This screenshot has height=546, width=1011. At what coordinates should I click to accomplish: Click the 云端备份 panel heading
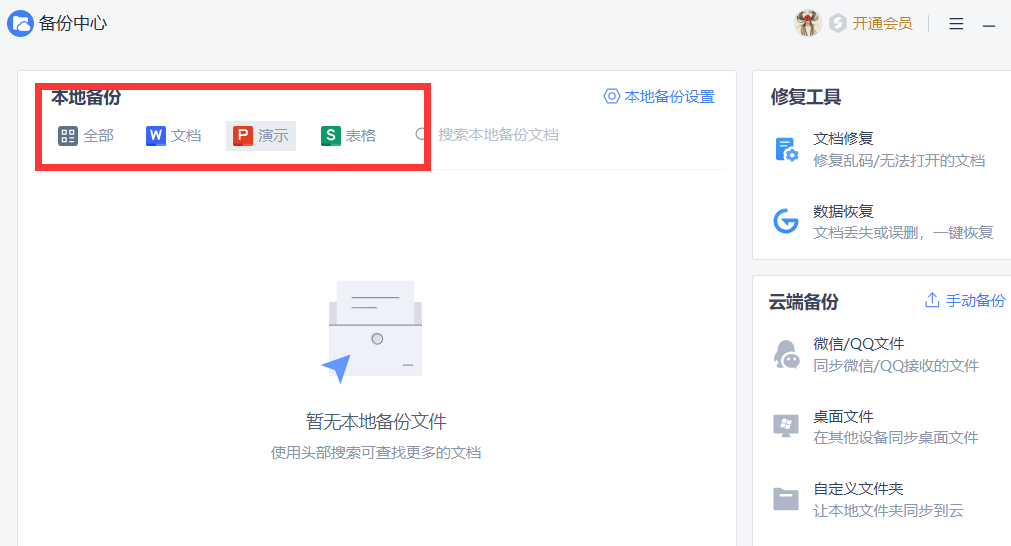(803, 302)
